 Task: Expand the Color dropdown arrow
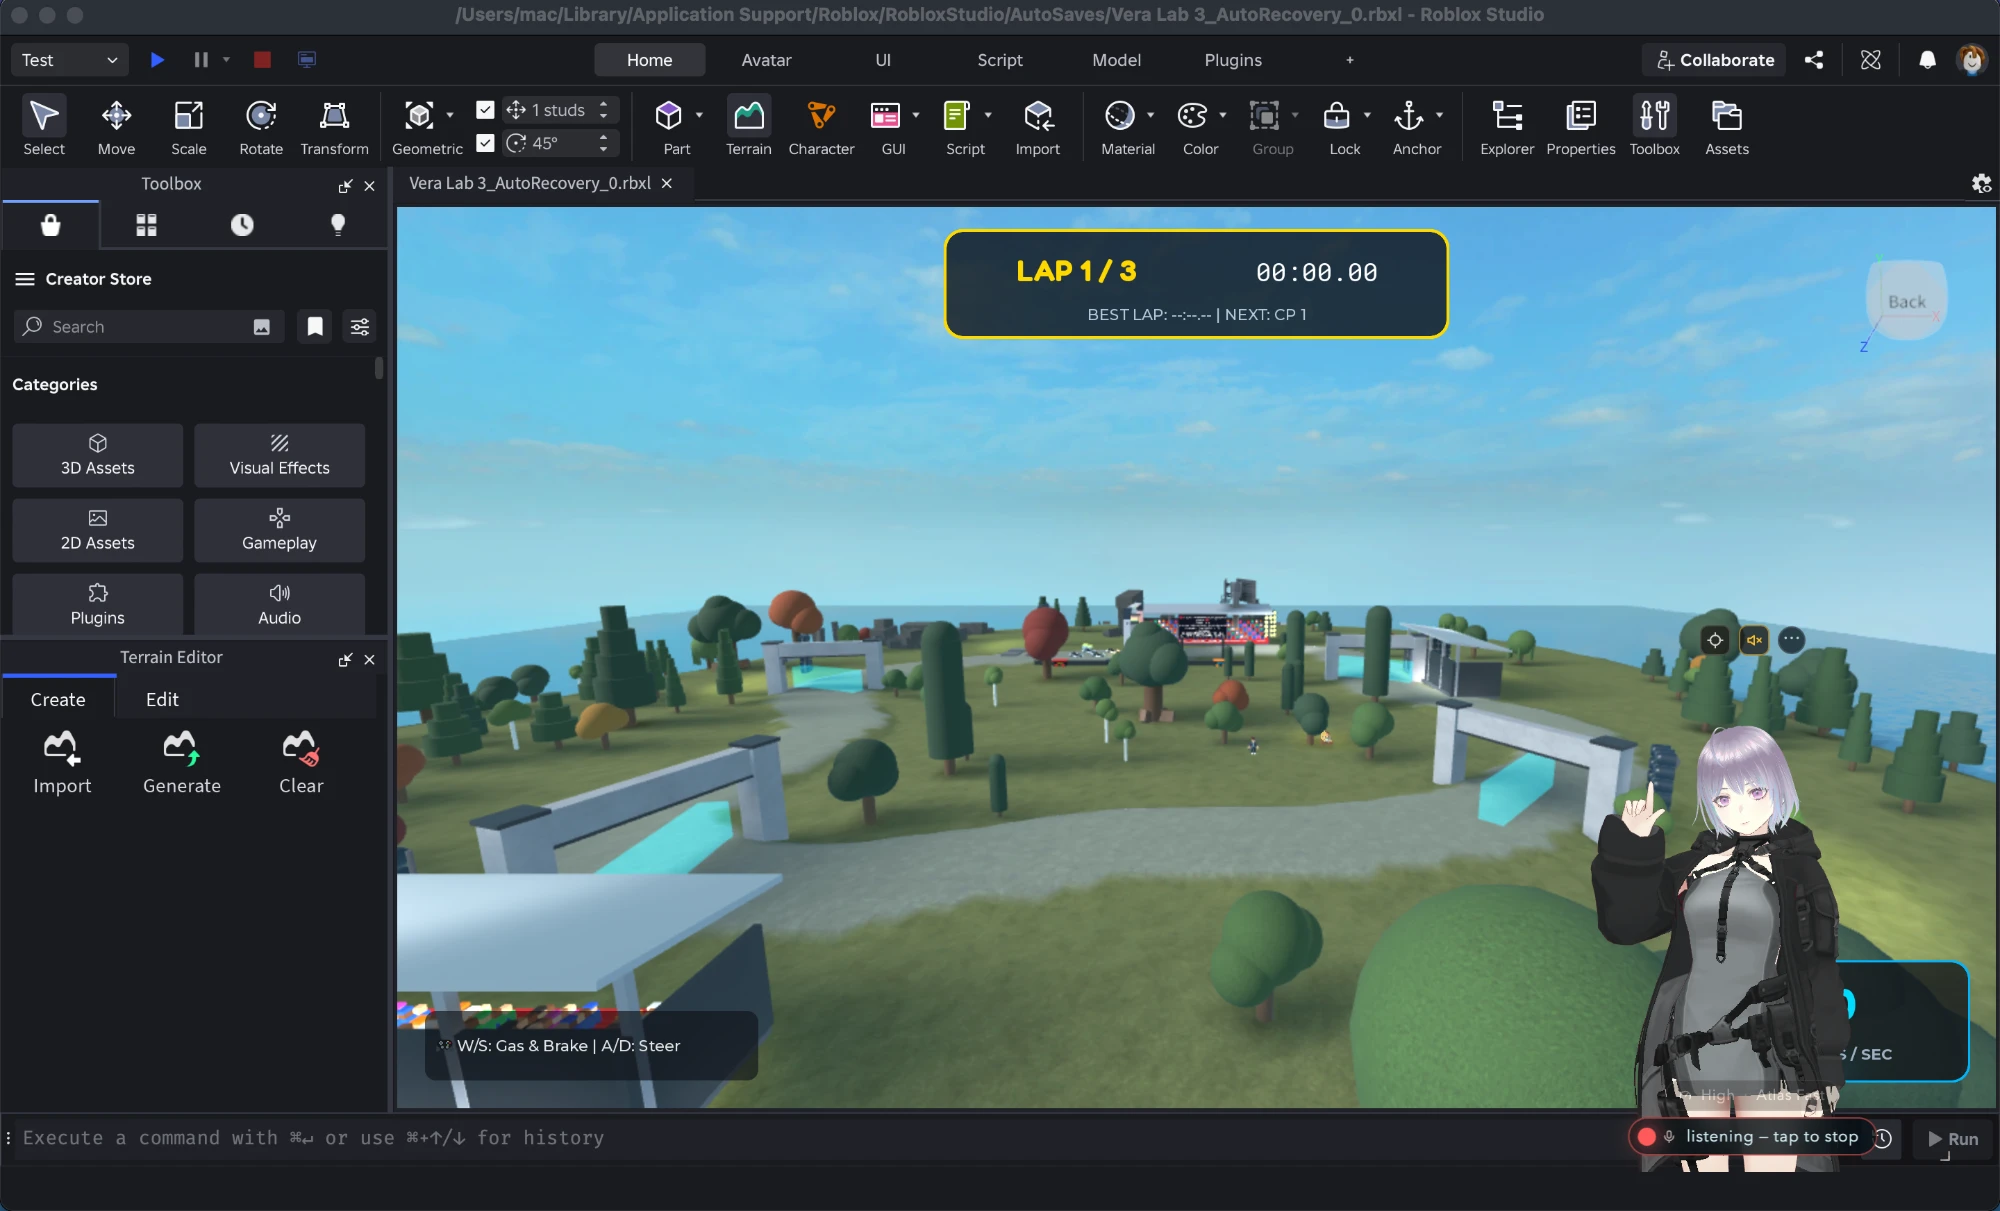pos(1222,115)
